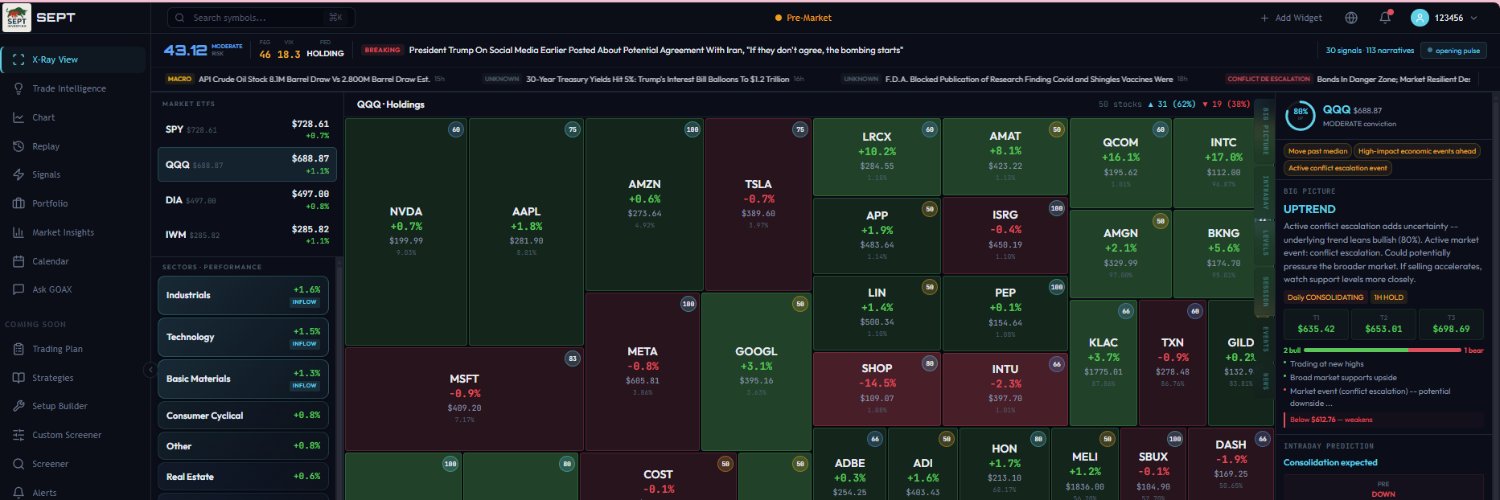Click the LRCX score badge
Image resolution: width=1500 pixels, height=500 pixels.
(929, 129)
